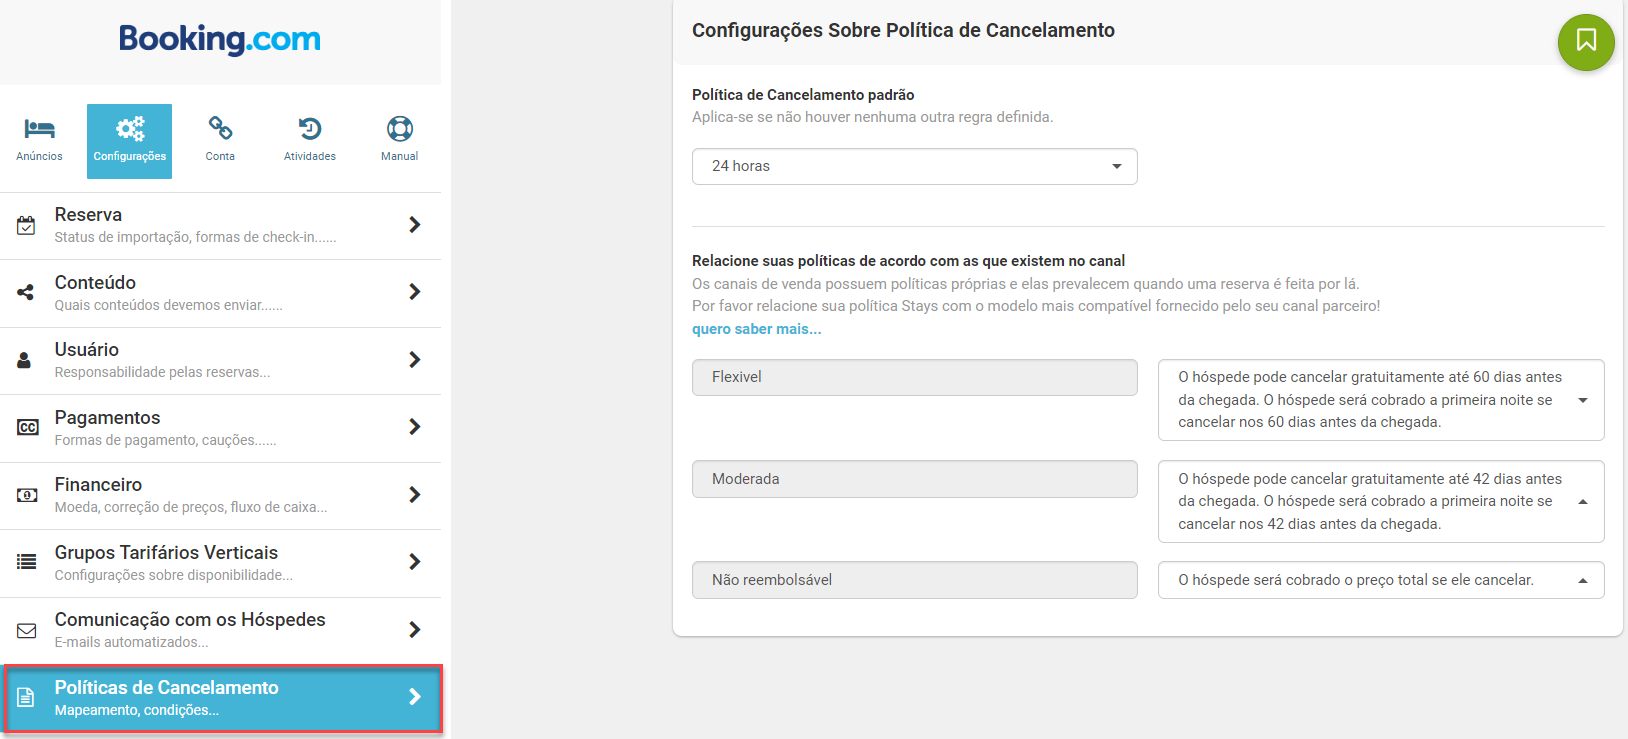Click the Booking.com logo
The height and width of the screenshot is (739, 1628).
220,40
